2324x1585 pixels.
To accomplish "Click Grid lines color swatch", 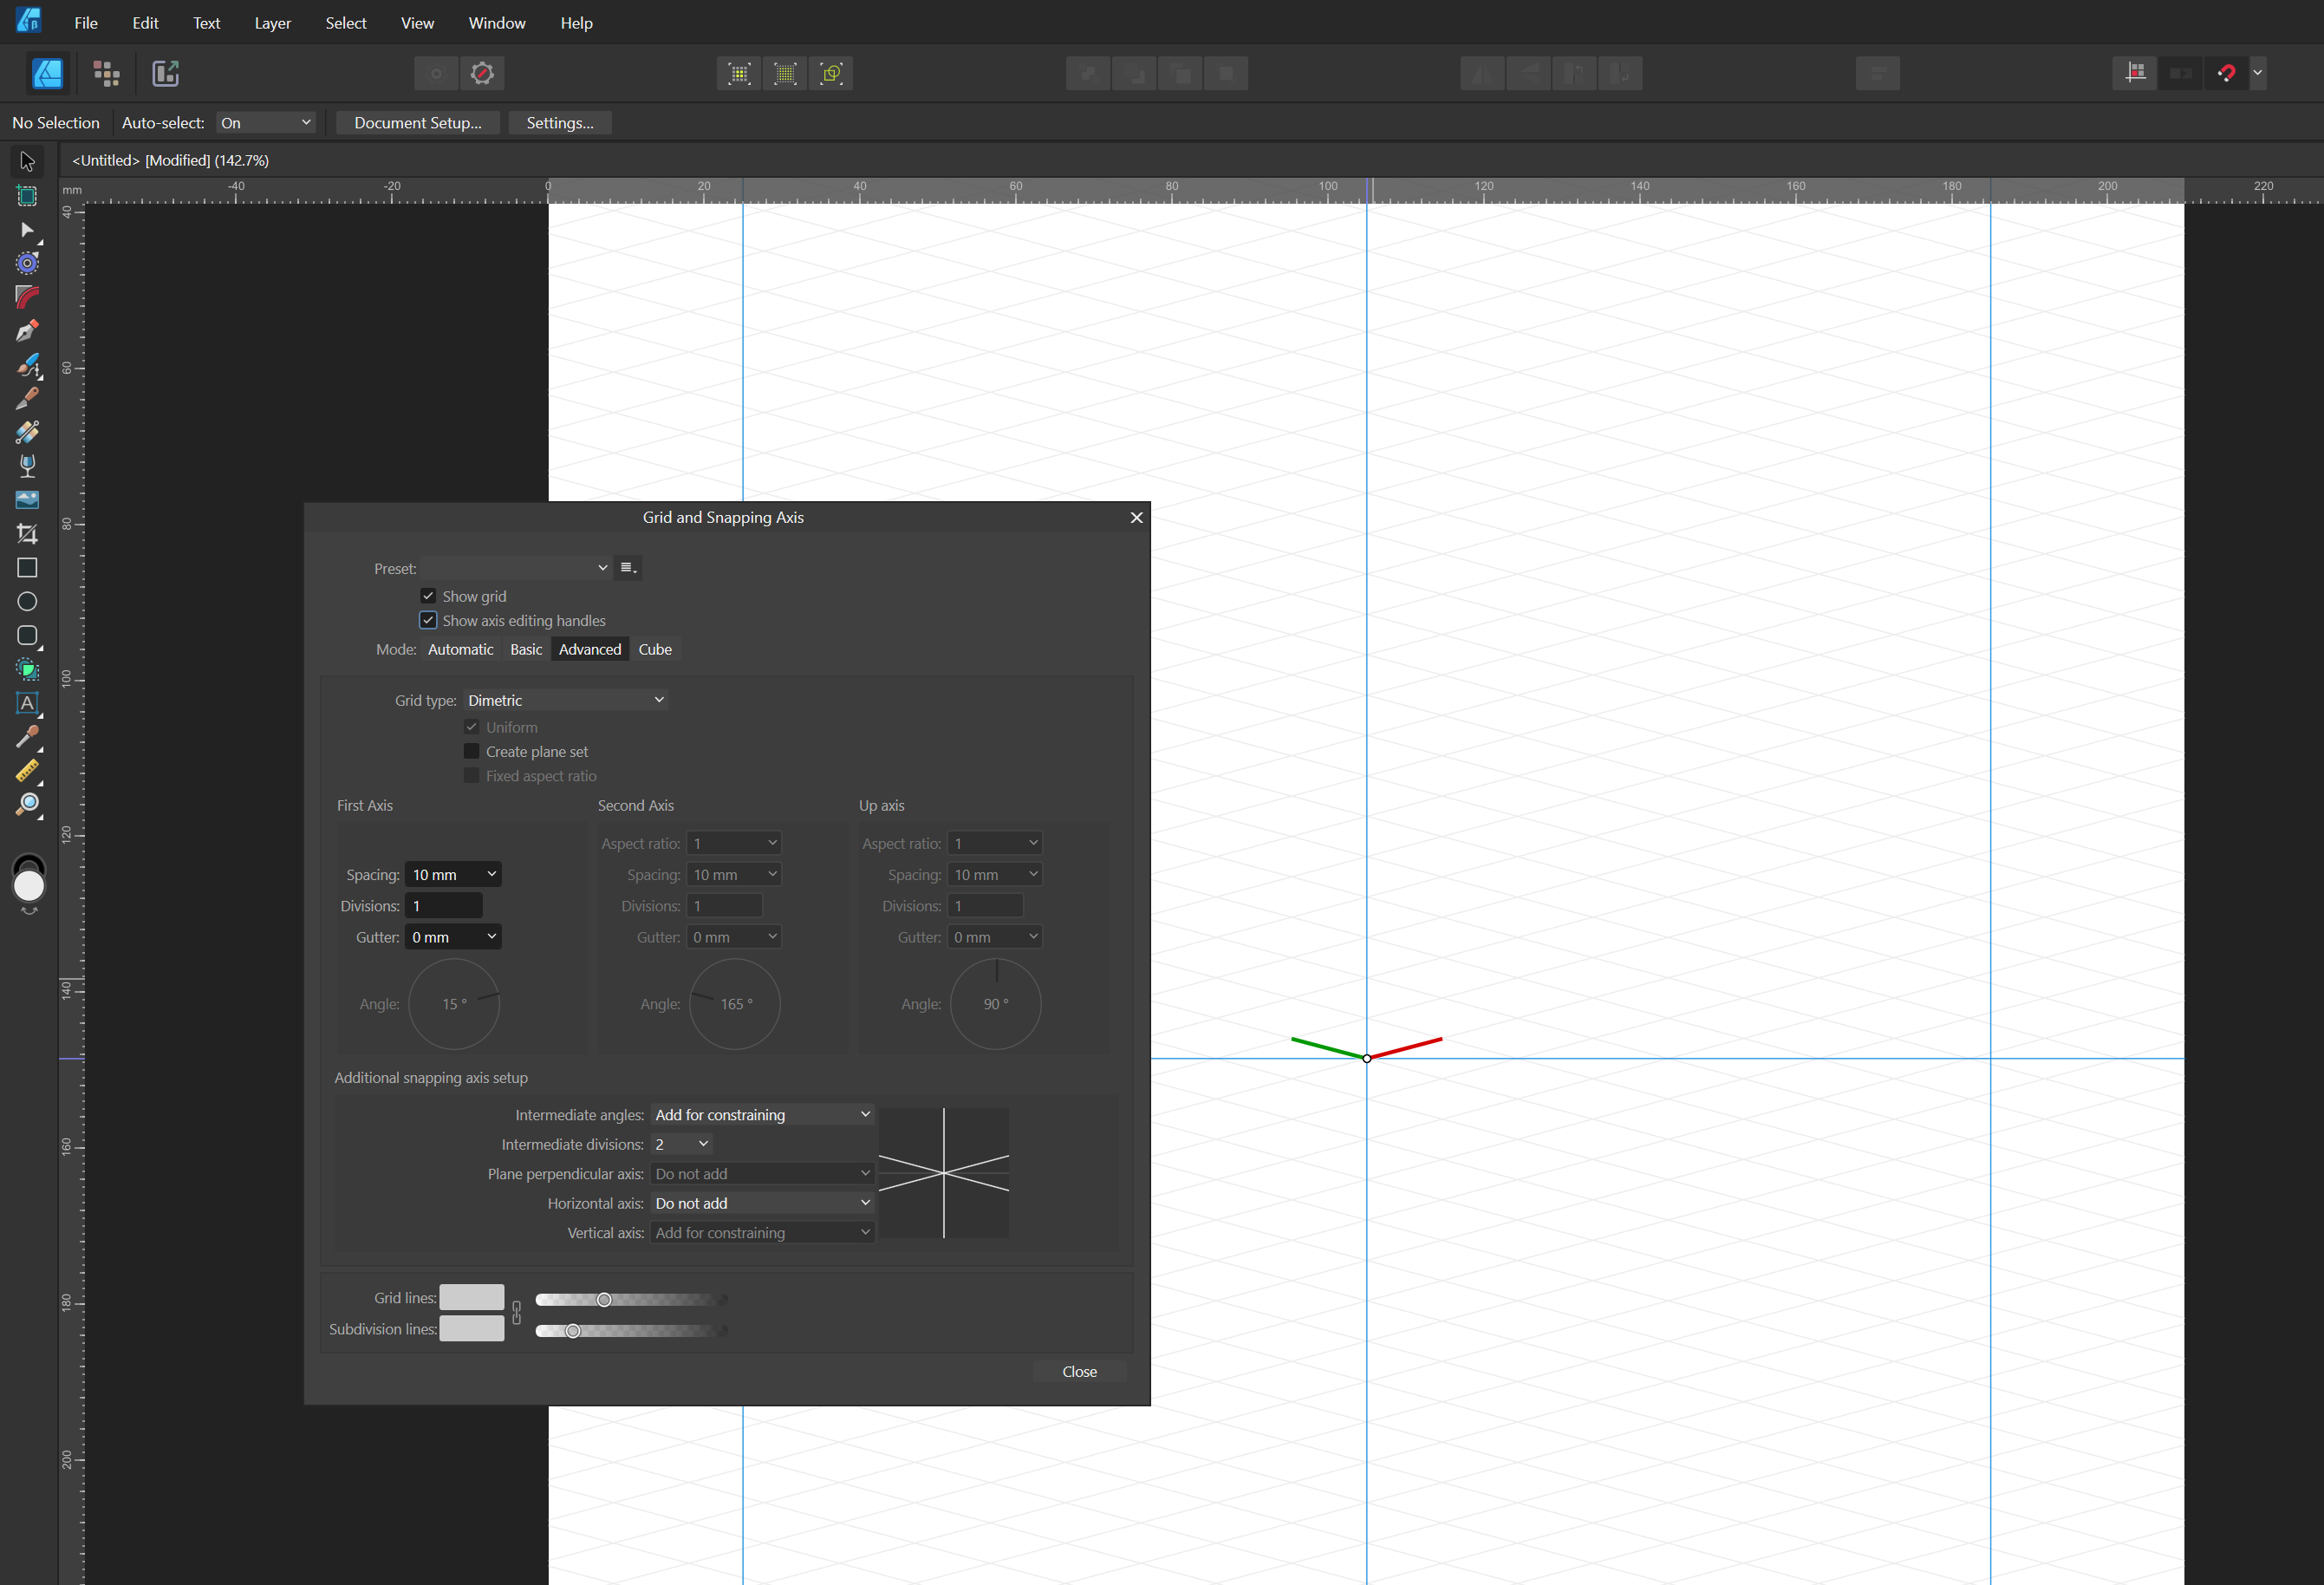I will pos(472,1297).
